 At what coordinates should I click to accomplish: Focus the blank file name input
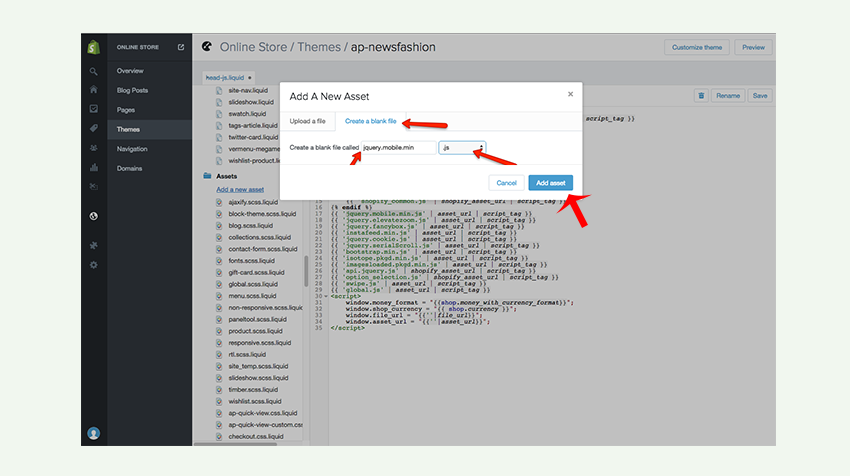(x=398, y=147)
